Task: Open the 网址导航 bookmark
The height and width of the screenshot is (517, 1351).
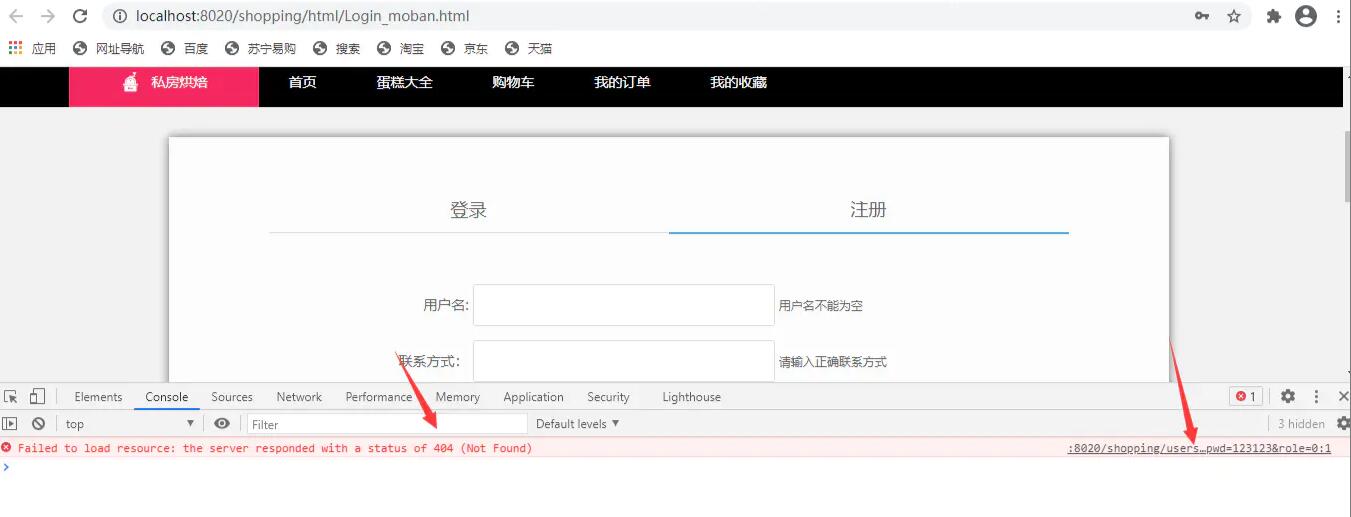Action: click(109, 48)
